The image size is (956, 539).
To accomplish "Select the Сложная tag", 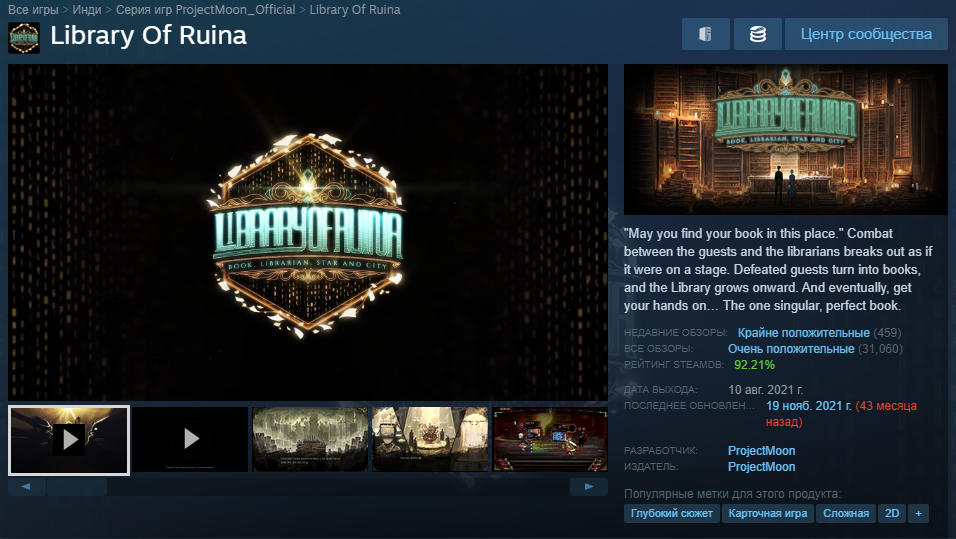I will (x=846, y=513).
